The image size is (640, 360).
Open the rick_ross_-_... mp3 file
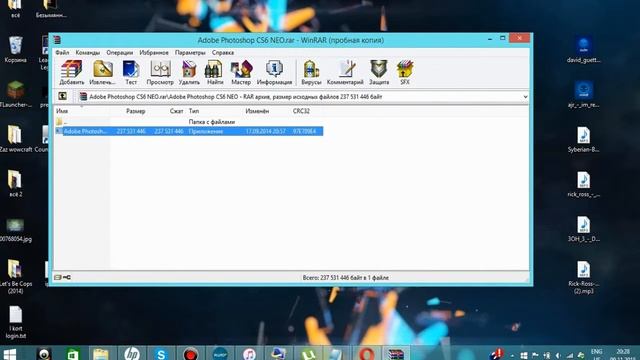[583, 184]
